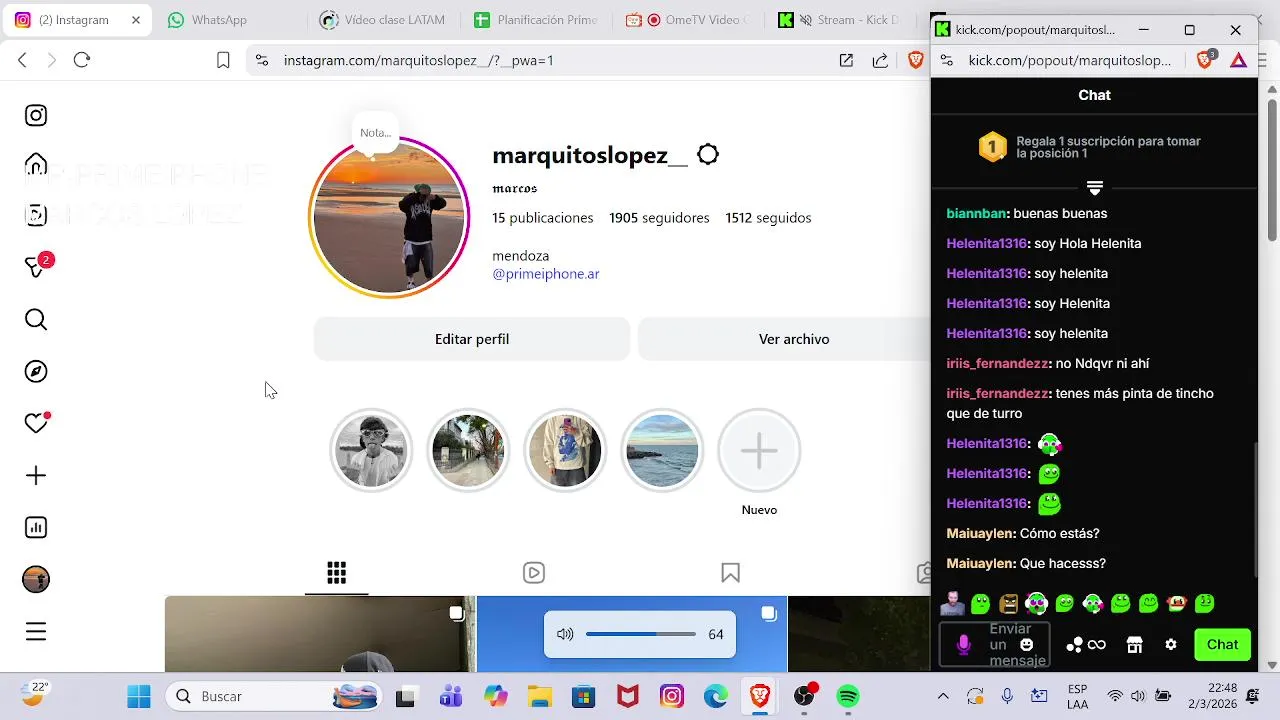
Task: Click the Kick chat message input field
Action: coord(996,645)
